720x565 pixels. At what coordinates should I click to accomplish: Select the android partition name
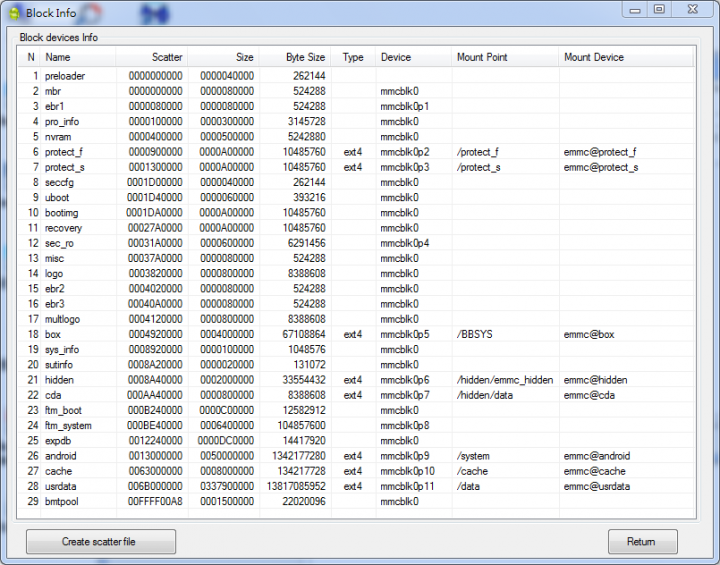[61, 456]
